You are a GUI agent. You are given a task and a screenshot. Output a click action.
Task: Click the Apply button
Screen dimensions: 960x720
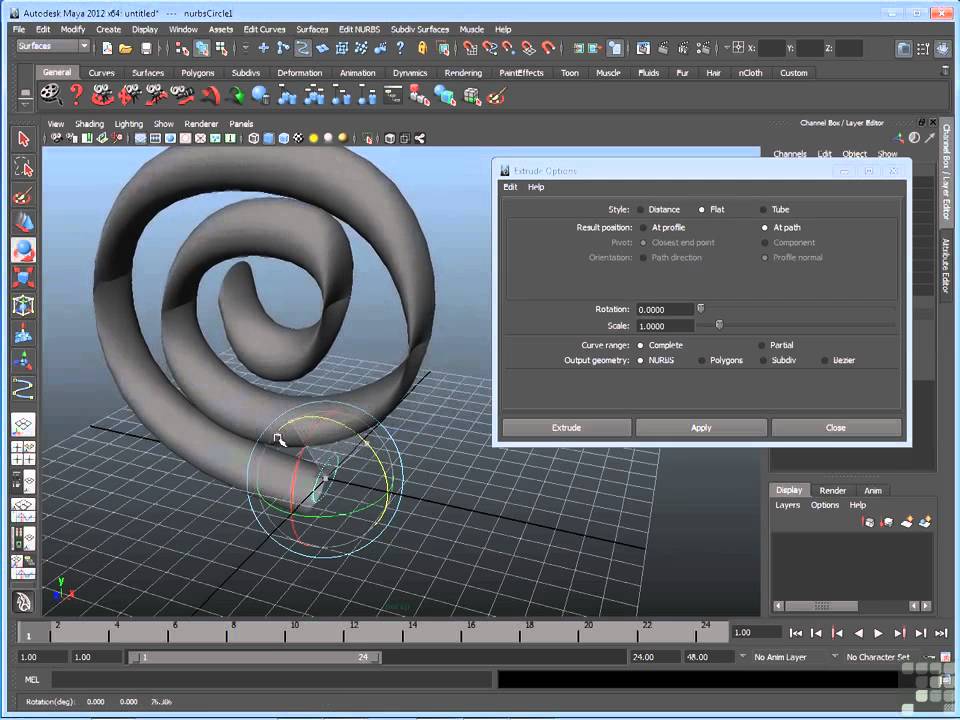701,428
